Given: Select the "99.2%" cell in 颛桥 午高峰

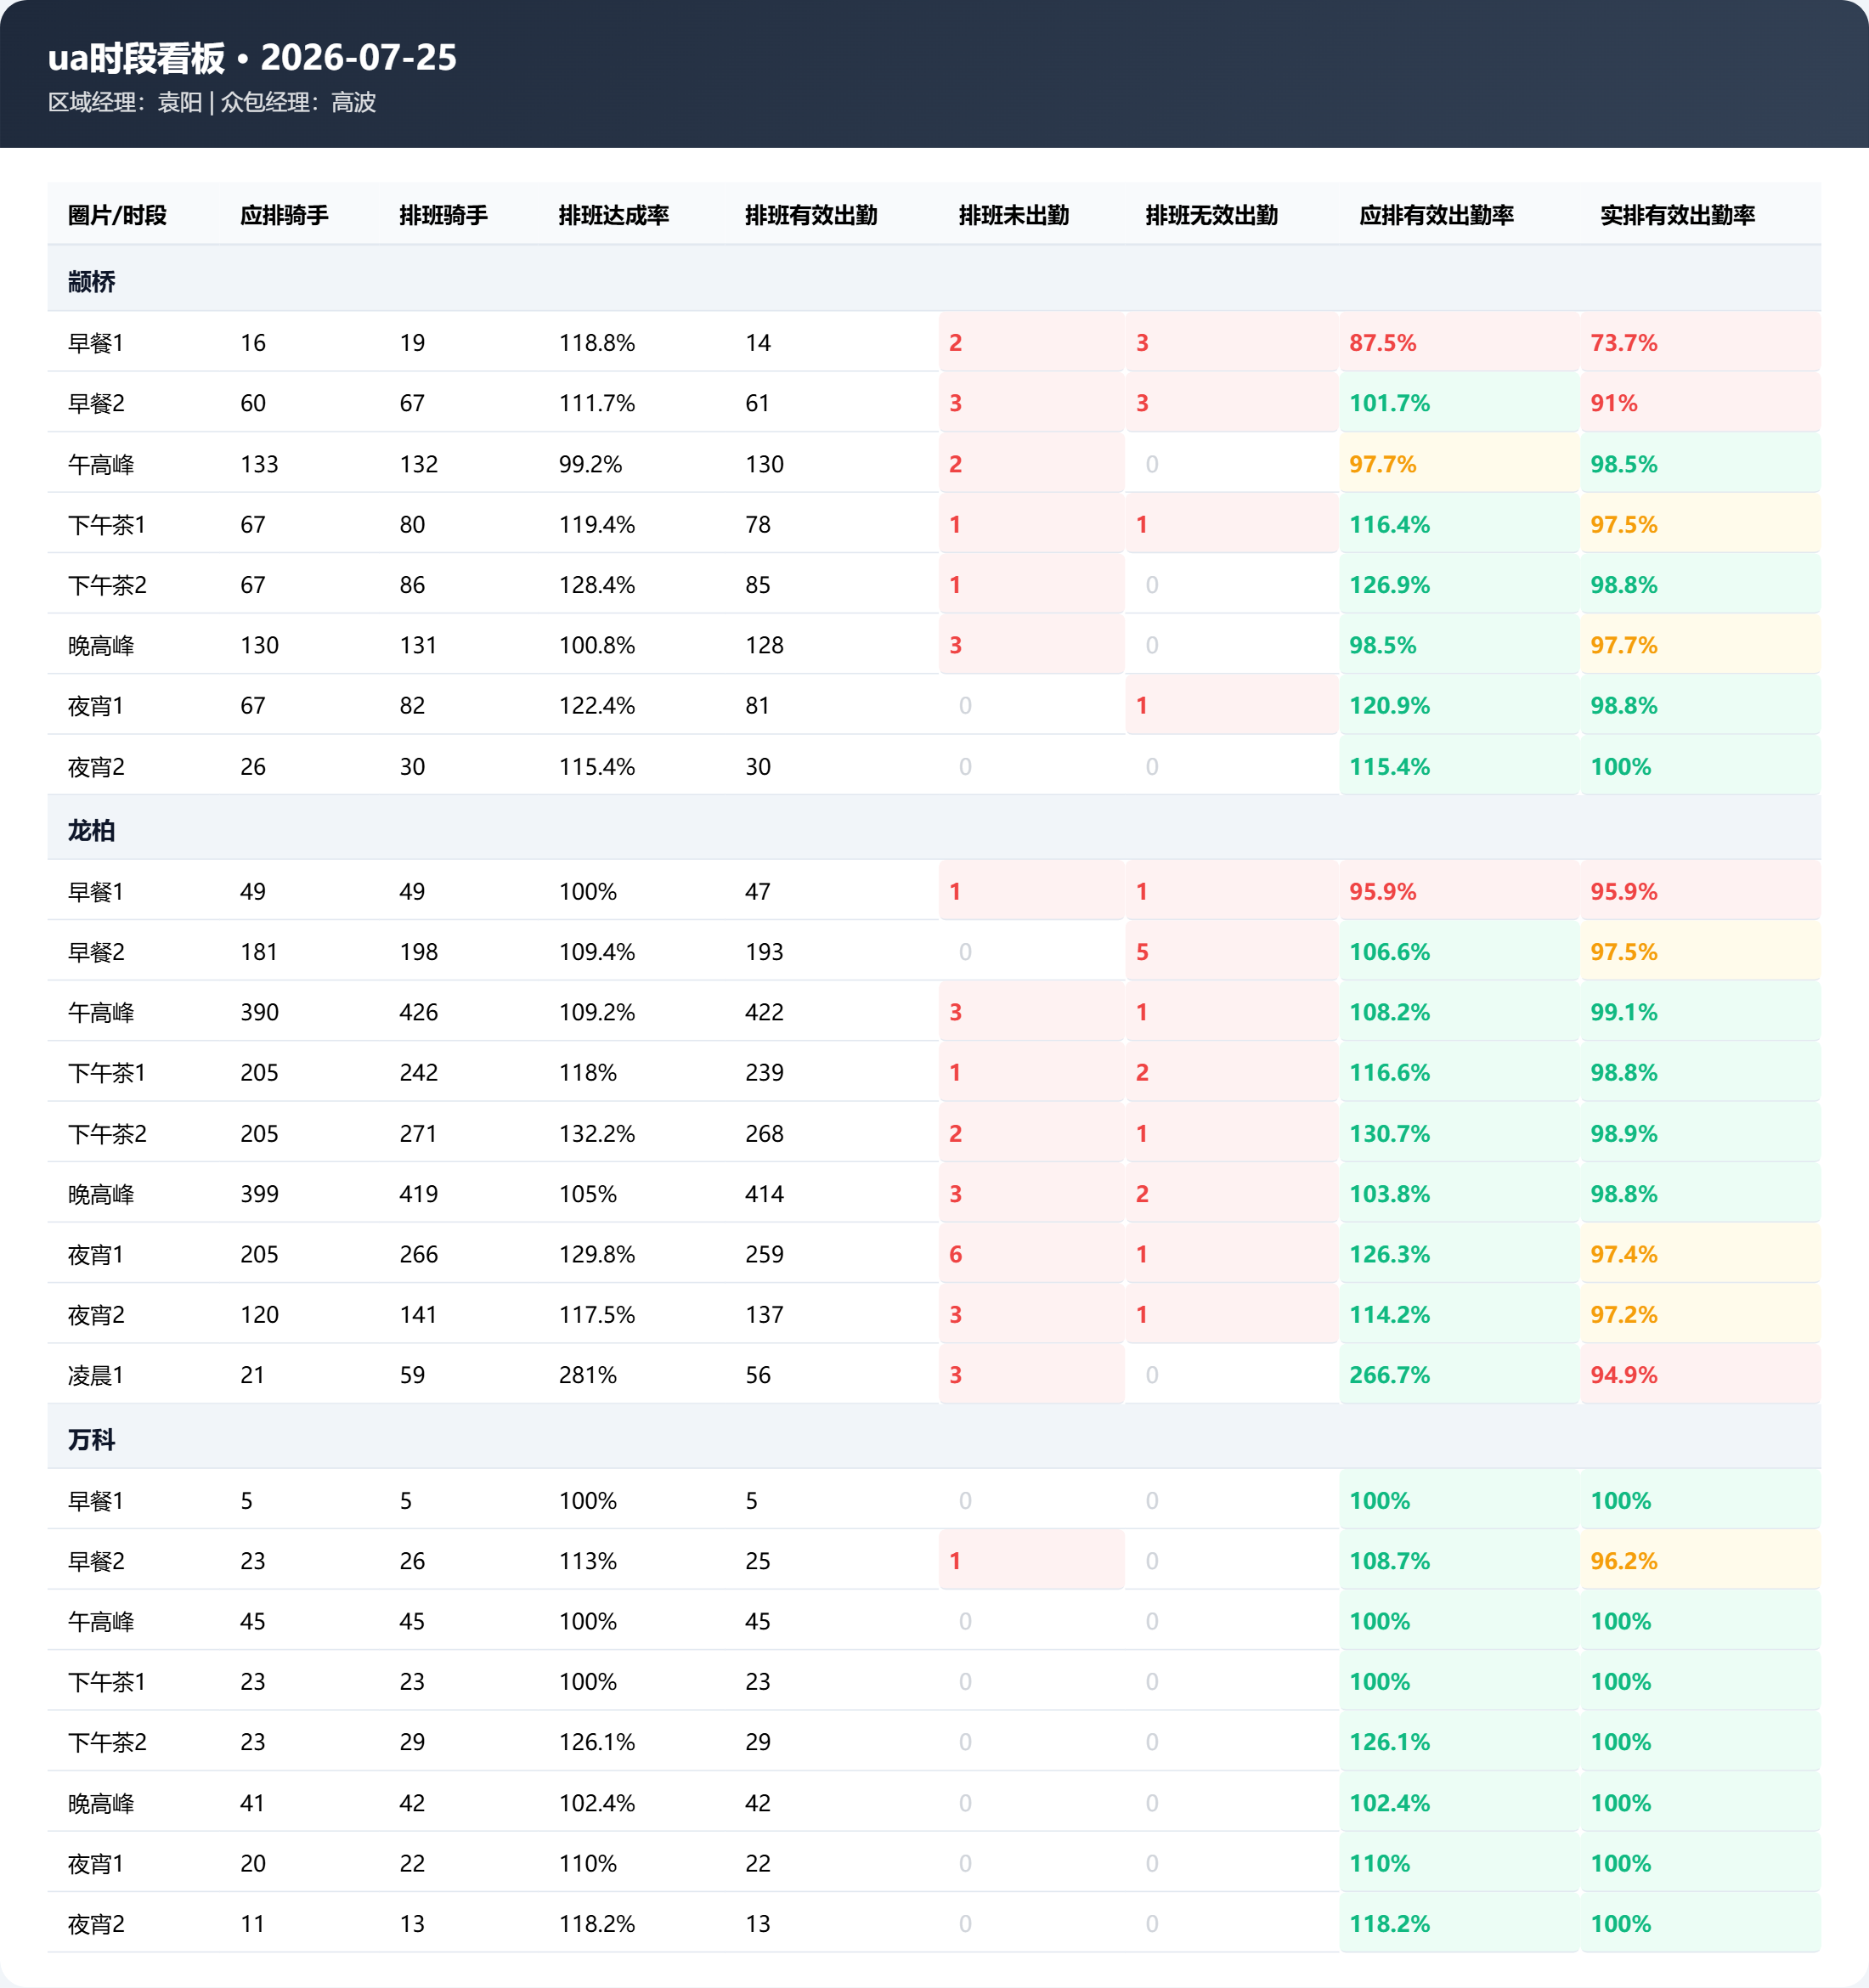Looking at the screenshot, I should click(x=591, y=464).
